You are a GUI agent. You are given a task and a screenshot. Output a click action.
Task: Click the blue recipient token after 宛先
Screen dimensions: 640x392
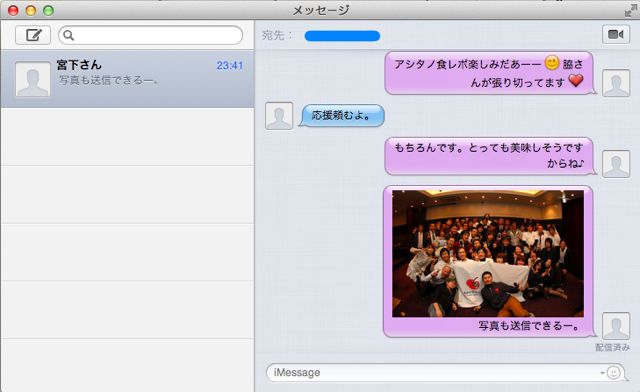click(x=342, y=36)
